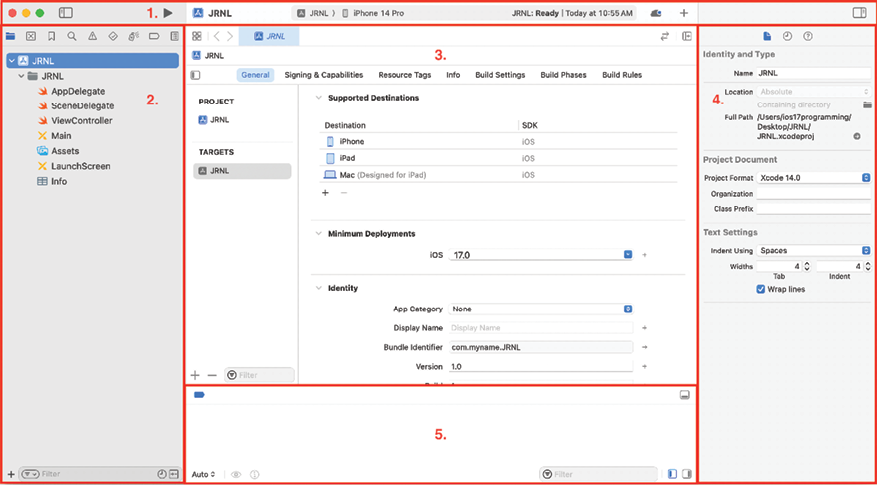Viewport: 877px width, 485px height.
Task: Select the File inspector icon
Action: 767,36
